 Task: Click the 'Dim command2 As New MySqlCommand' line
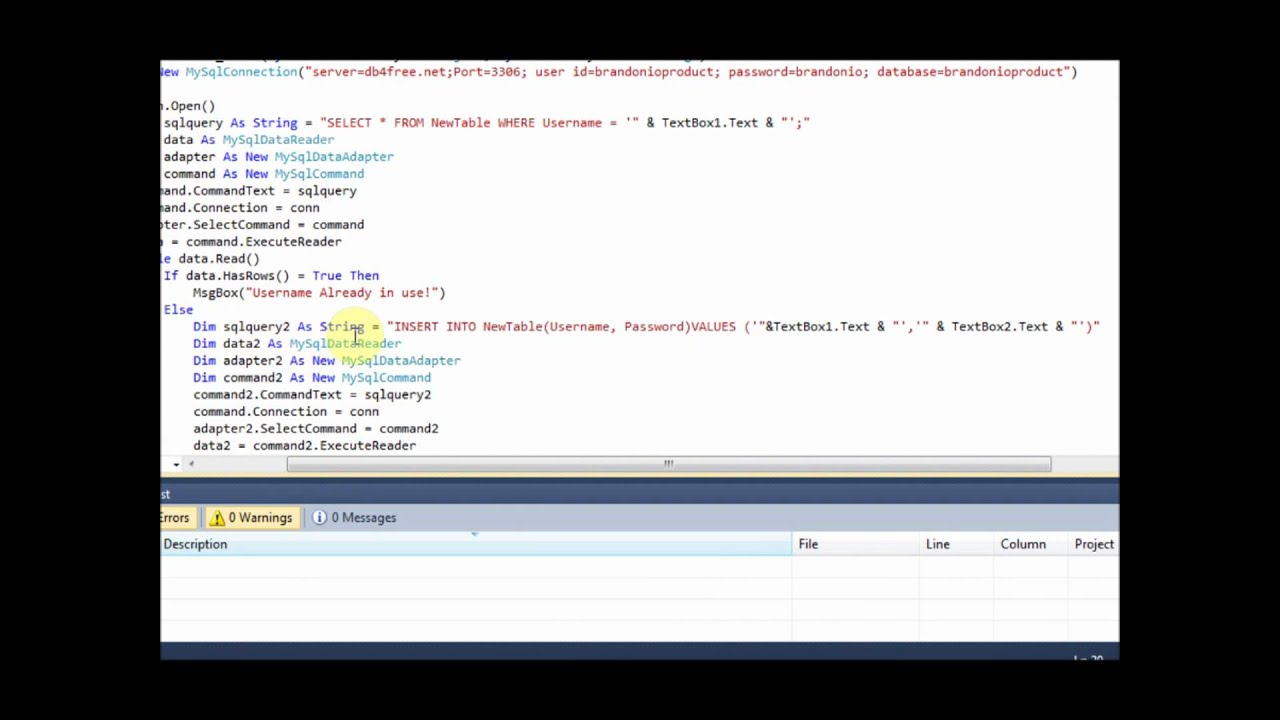point(312,377)
